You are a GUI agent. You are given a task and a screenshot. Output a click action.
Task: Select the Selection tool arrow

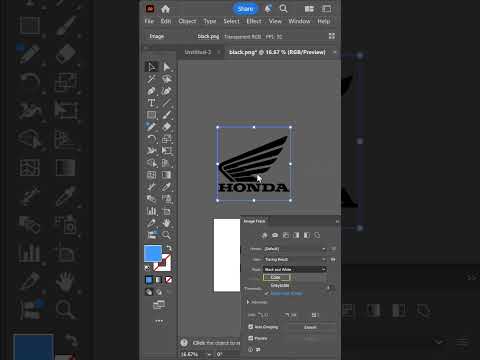(x=152, y=67)
